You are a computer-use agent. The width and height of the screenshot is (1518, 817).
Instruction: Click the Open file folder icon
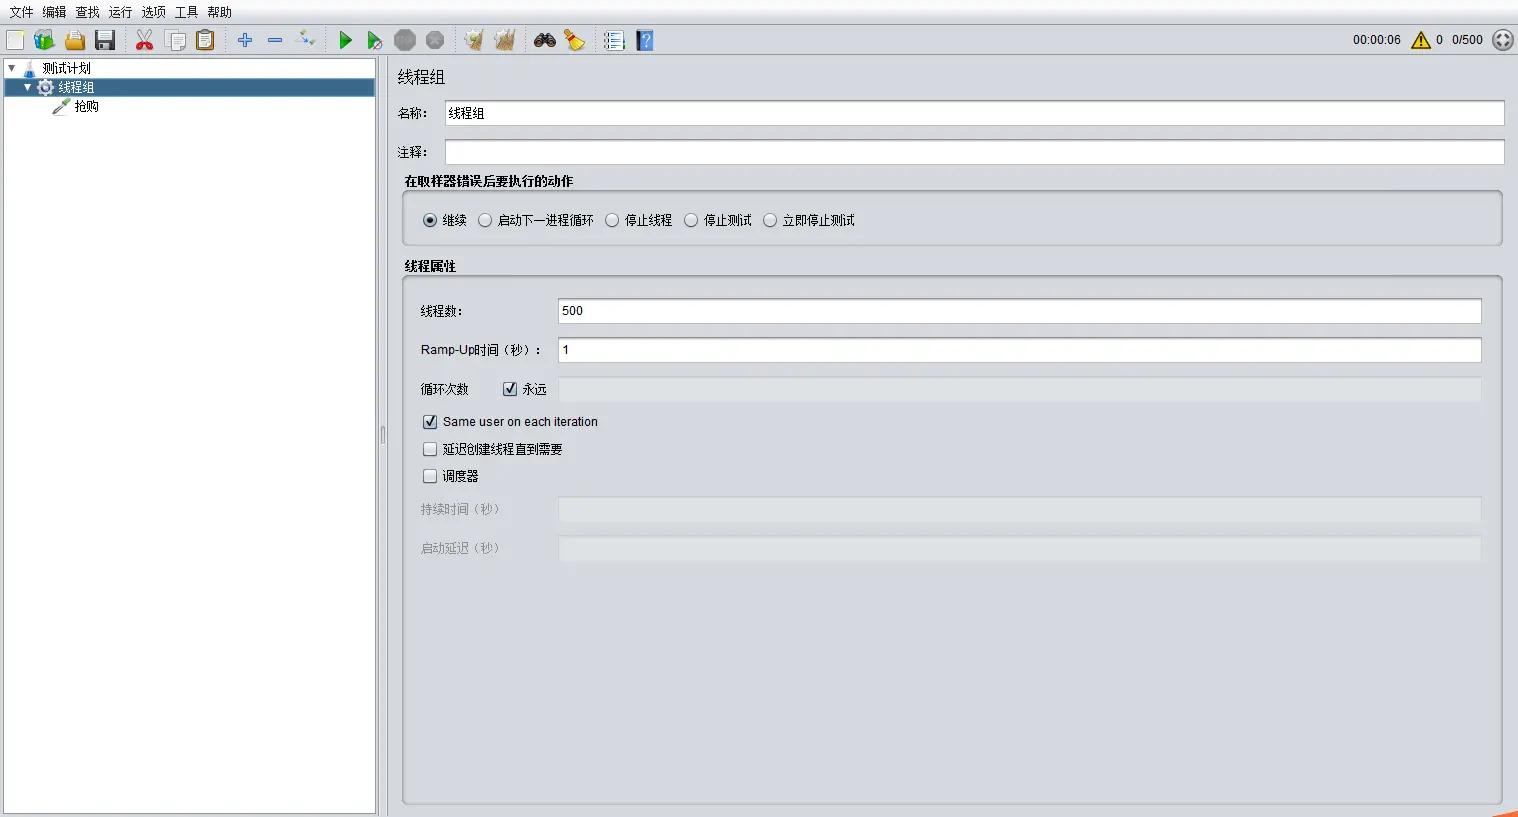click(x=75, y=40)
